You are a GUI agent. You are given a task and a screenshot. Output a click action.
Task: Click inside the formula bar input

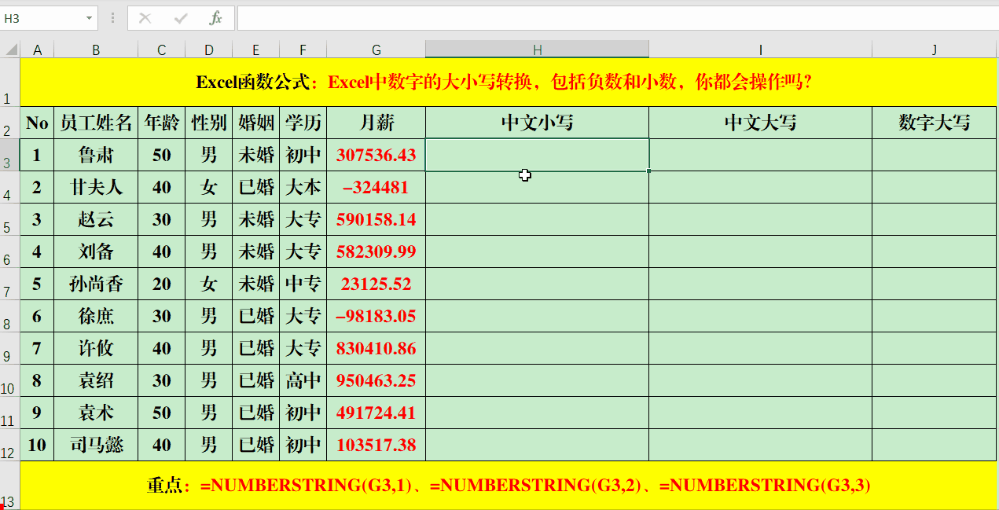click(x=618, y=18)
